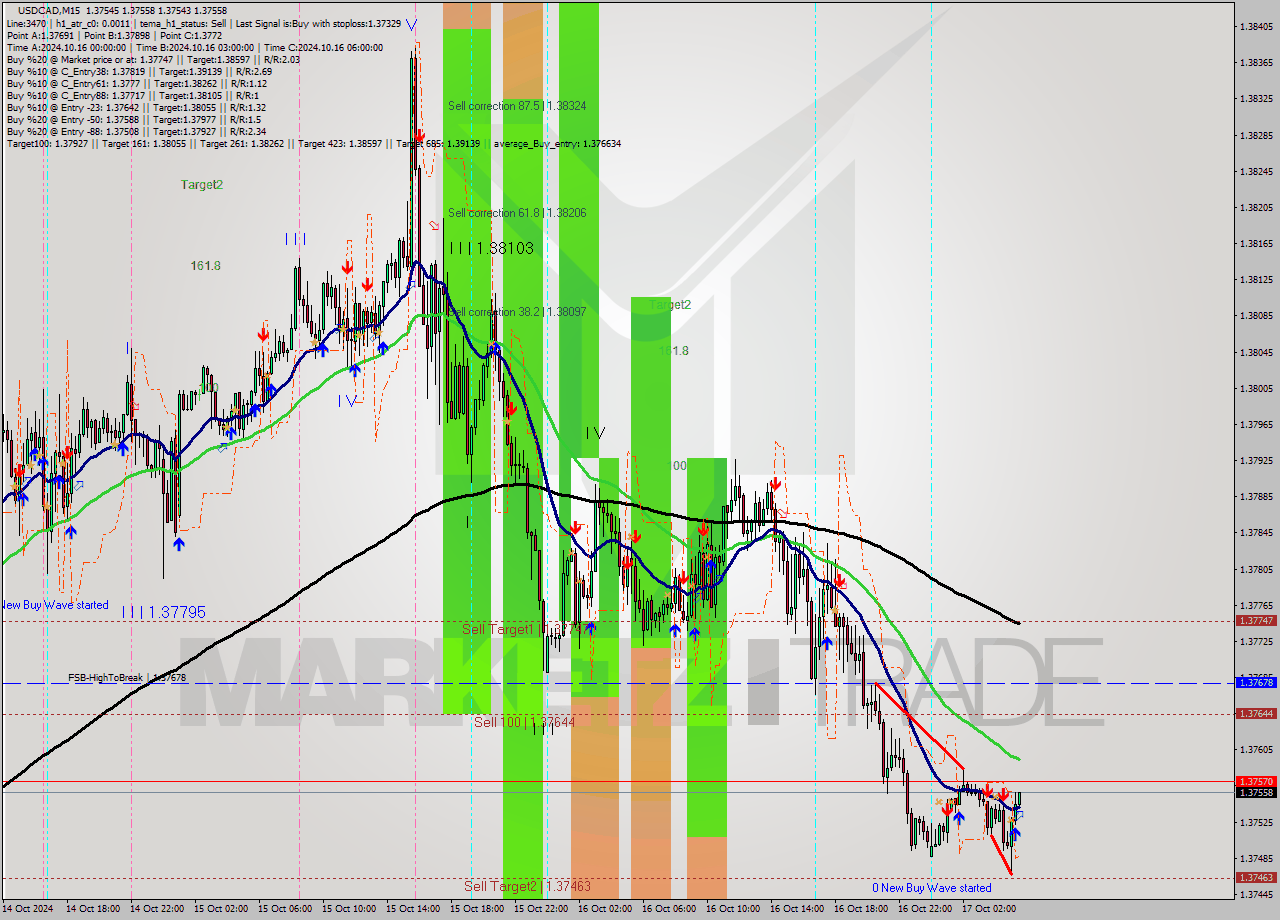
Task: Click the 'Time A:2024.10.16 06:00:00' line
Action: tap(195, 47)
